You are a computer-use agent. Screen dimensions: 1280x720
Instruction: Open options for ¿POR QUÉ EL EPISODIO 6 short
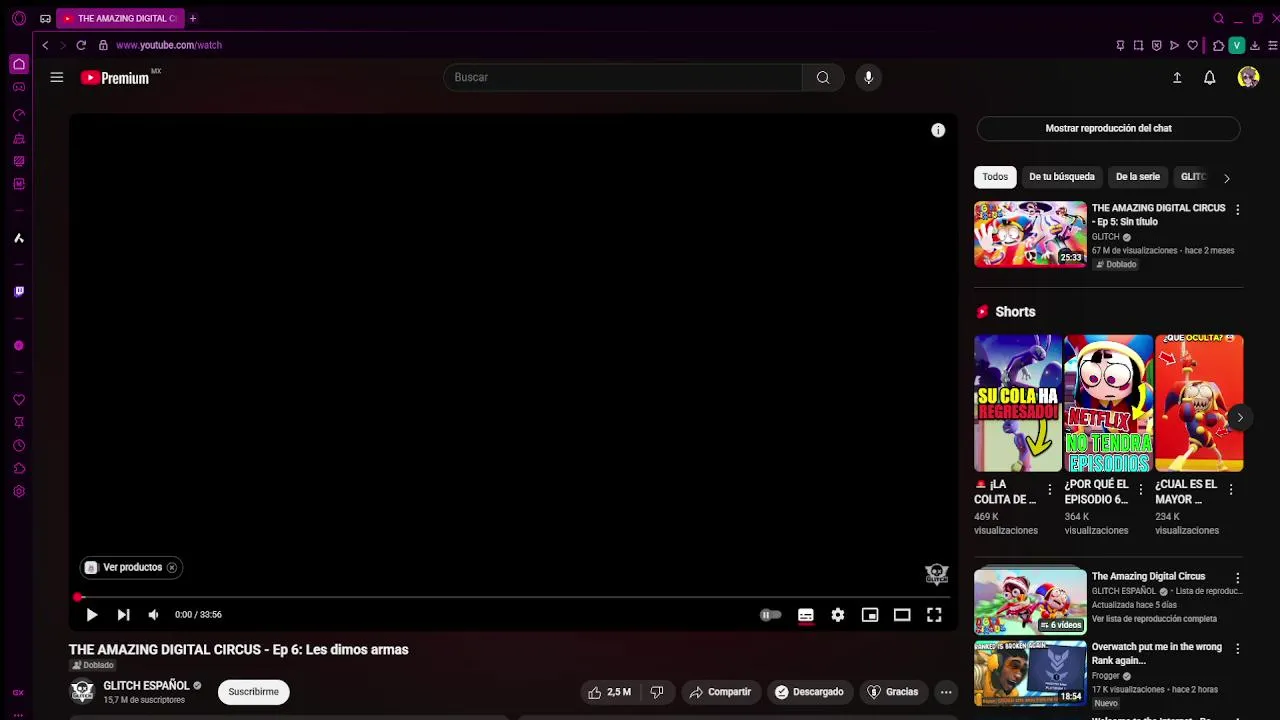(1141, 490)
